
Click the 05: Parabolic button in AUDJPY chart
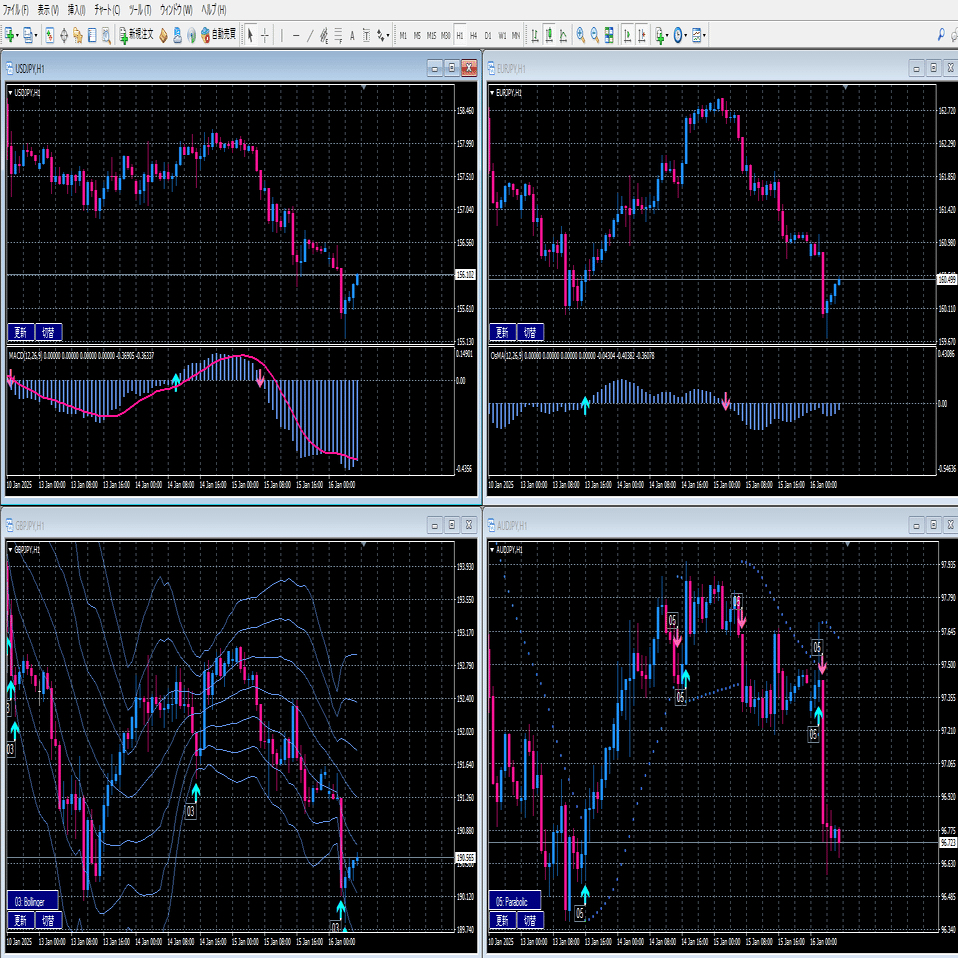tap(514, 901)
